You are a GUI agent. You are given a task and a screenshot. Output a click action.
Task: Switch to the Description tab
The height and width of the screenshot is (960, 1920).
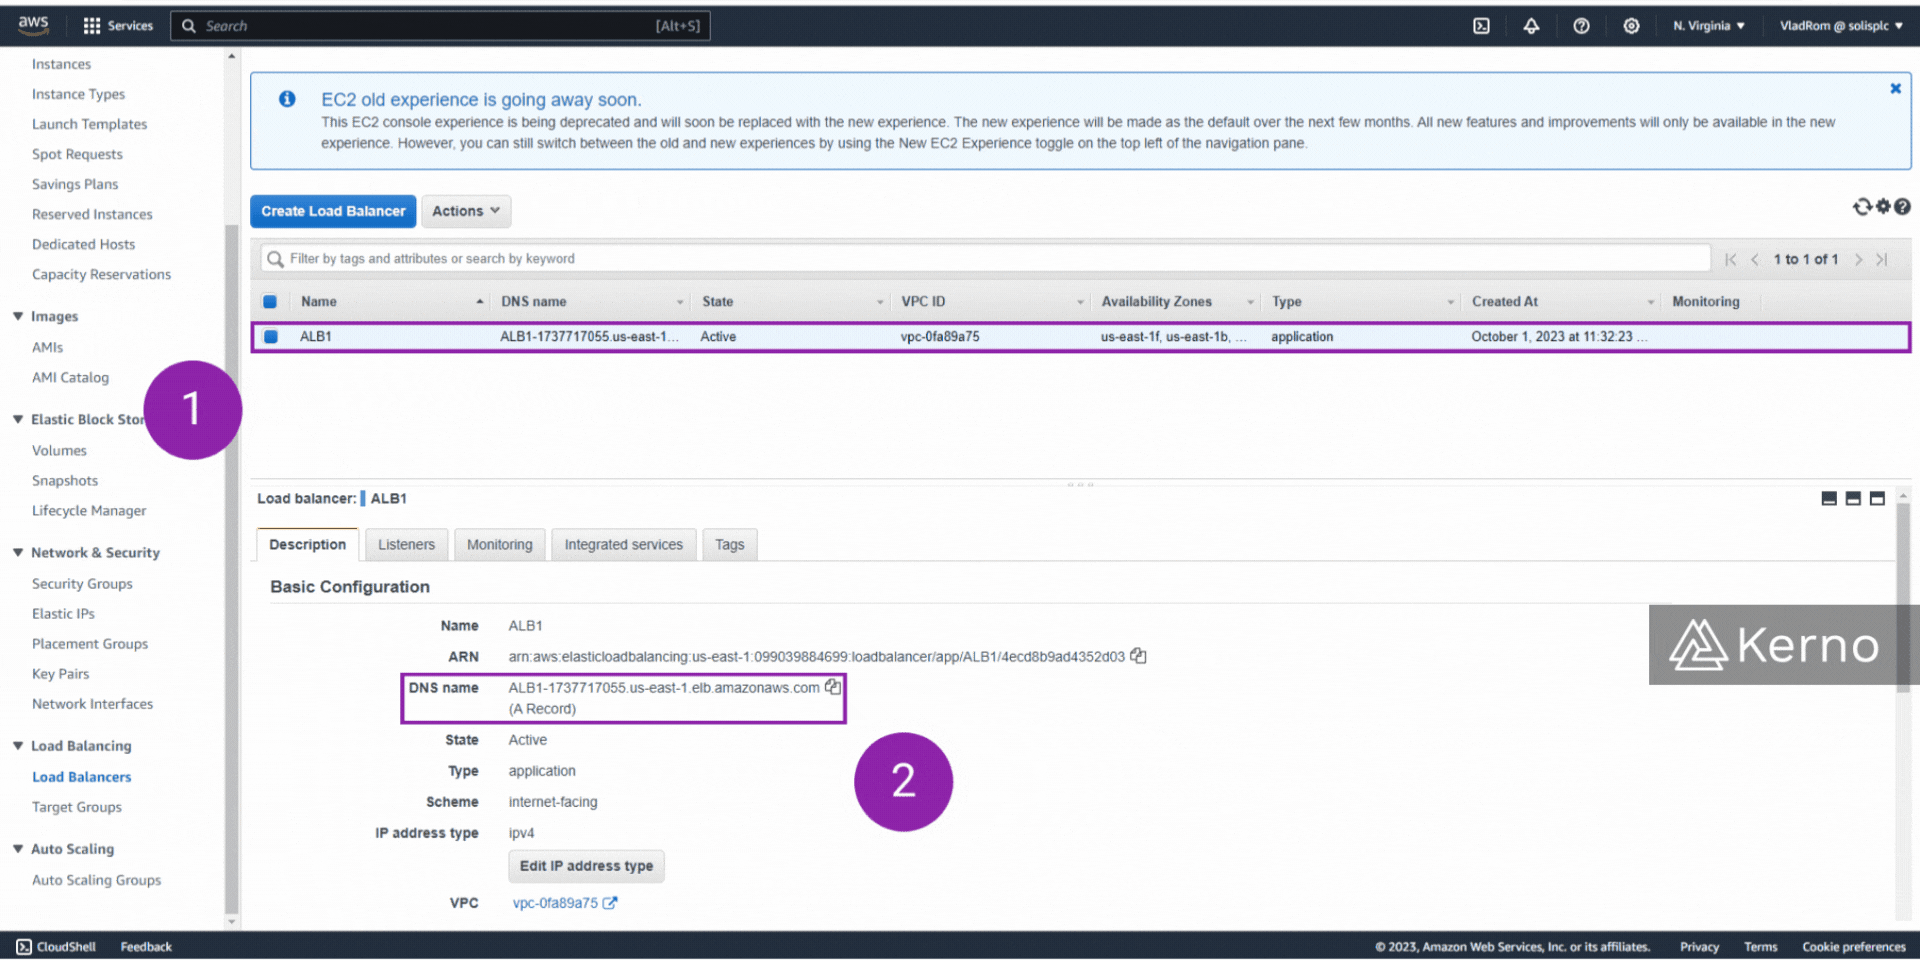307,545
